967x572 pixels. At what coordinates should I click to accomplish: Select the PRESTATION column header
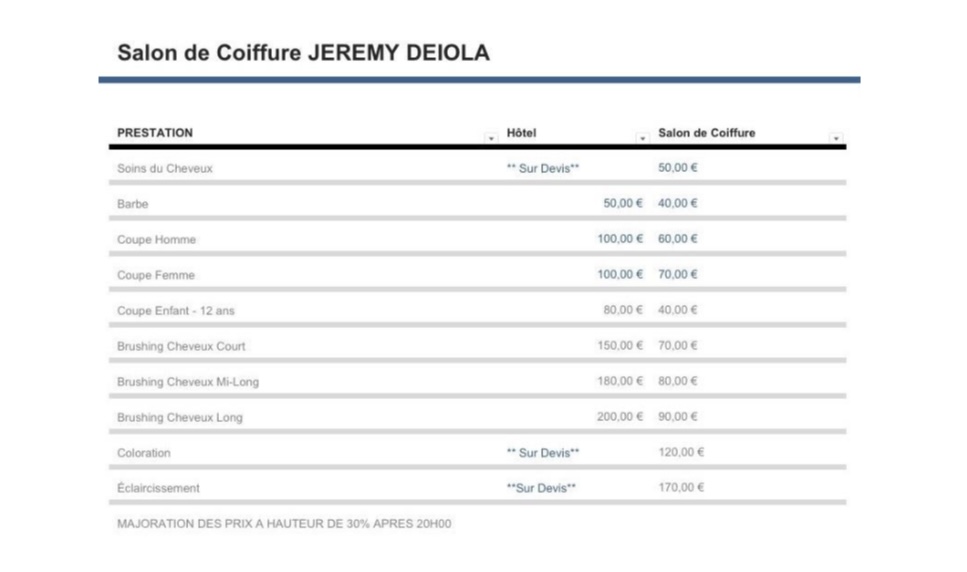[155, 133]
